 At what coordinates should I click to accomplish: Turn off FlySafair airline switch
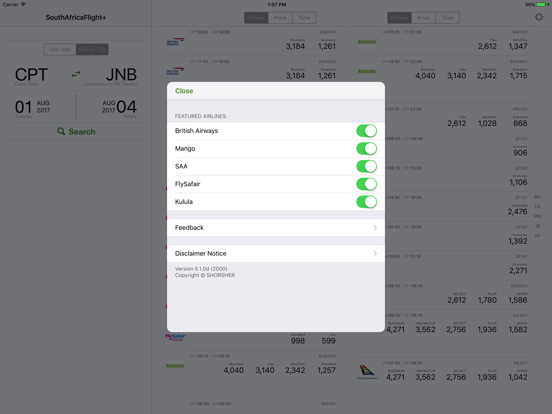click(366, 184)
